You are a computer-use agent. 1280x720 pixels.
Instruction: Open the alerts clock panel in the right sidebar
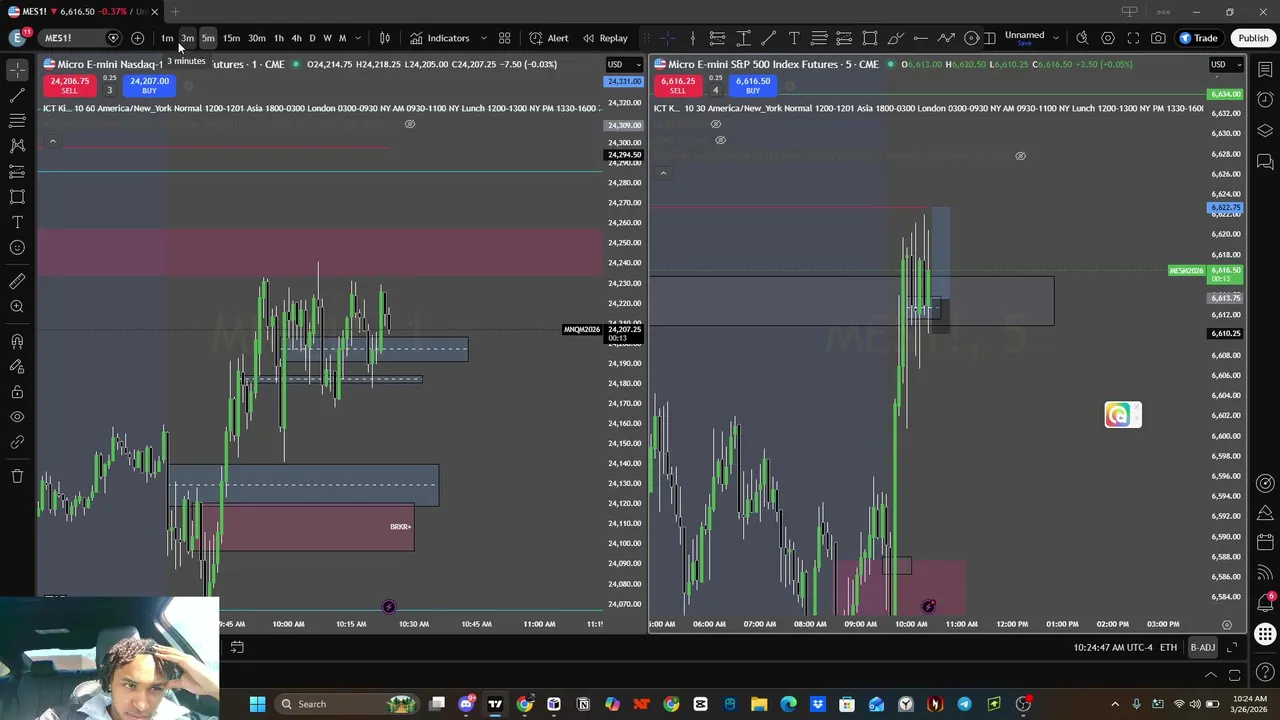point(1265,99)
